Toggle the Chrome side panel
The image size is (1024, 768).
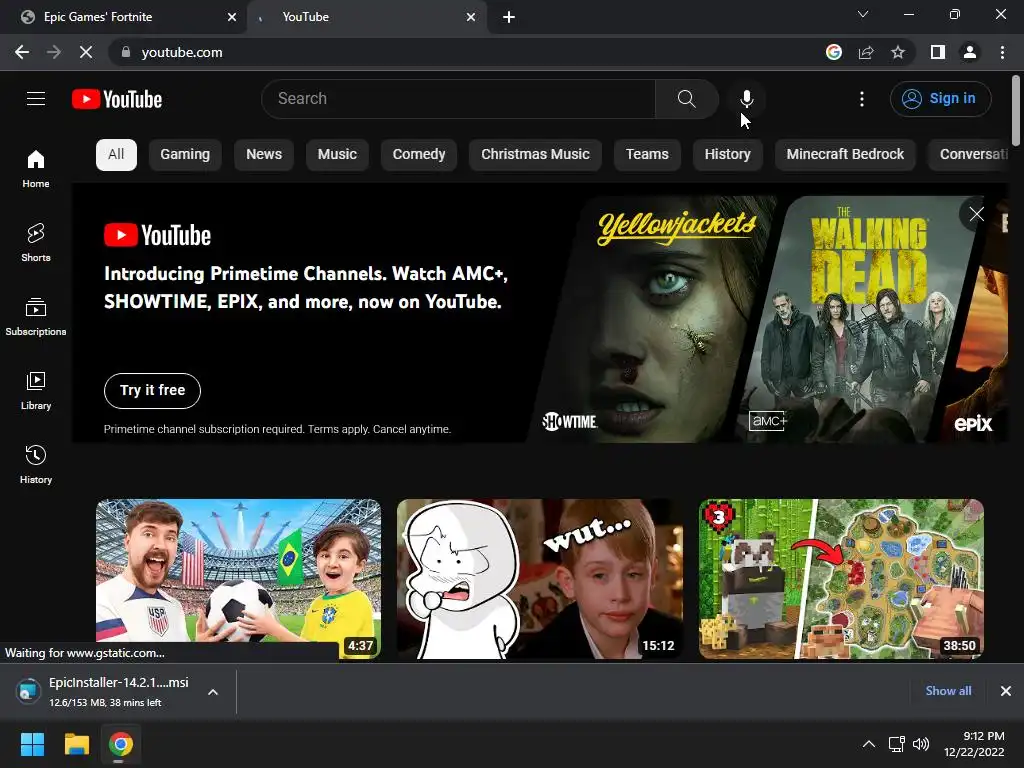(x=938, y=52)
